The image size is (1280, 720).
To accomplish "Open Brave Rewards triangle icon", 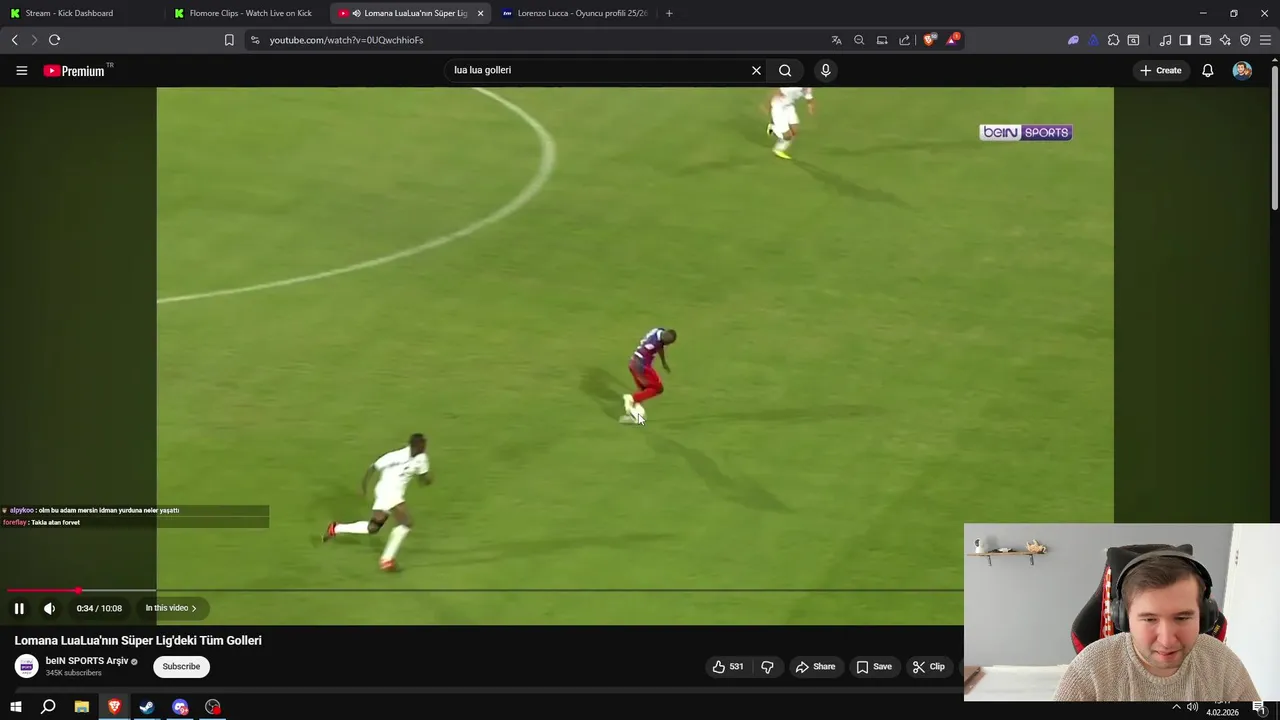I will point(952,40).
